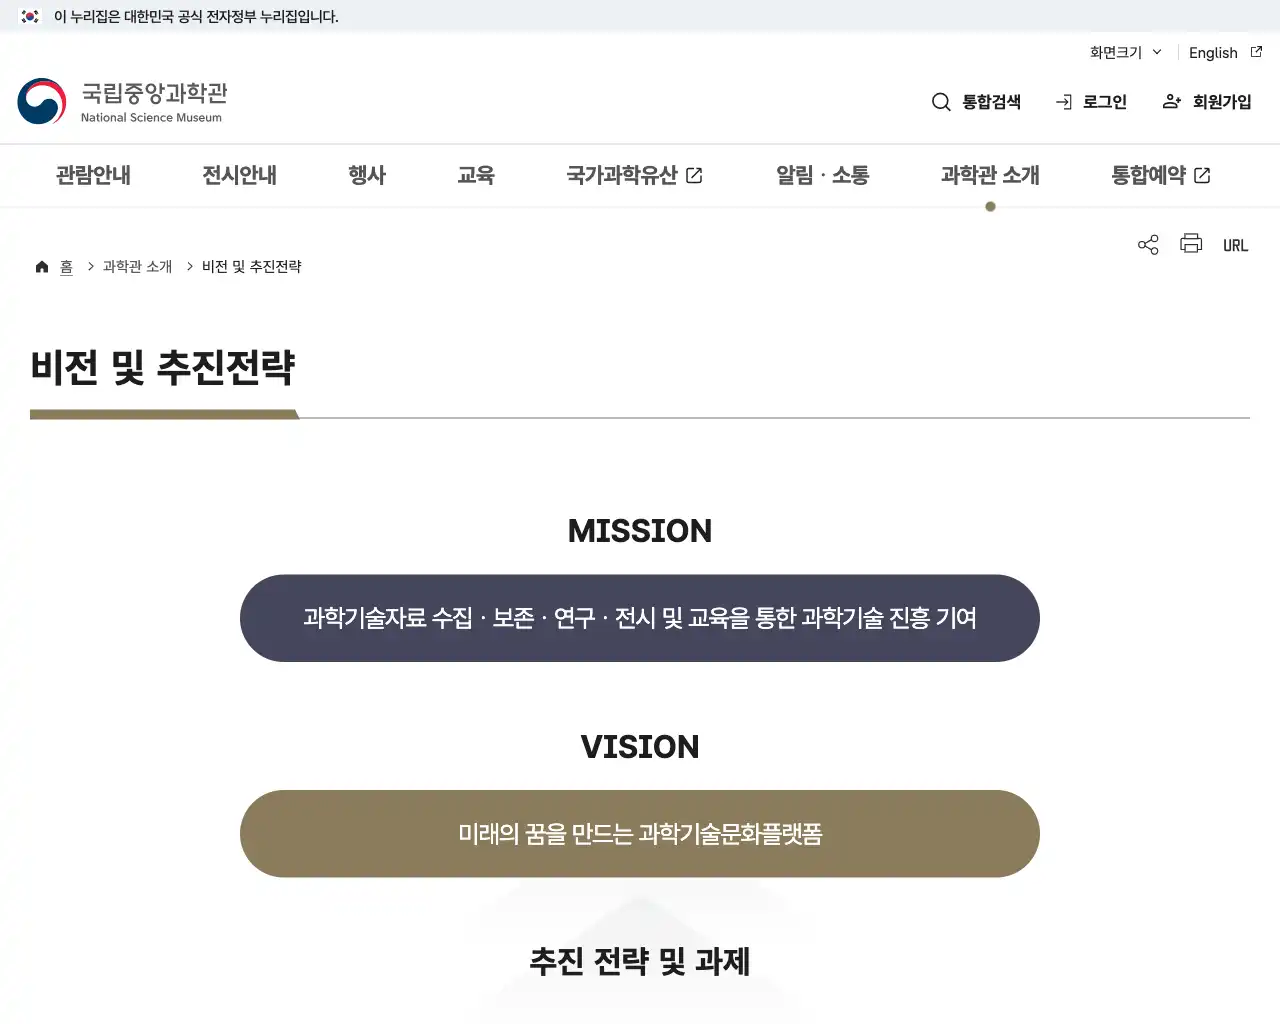Open 국가과학유산 external link
This screenshot has width=1280, height=1024.
click(x=634, y=175)
